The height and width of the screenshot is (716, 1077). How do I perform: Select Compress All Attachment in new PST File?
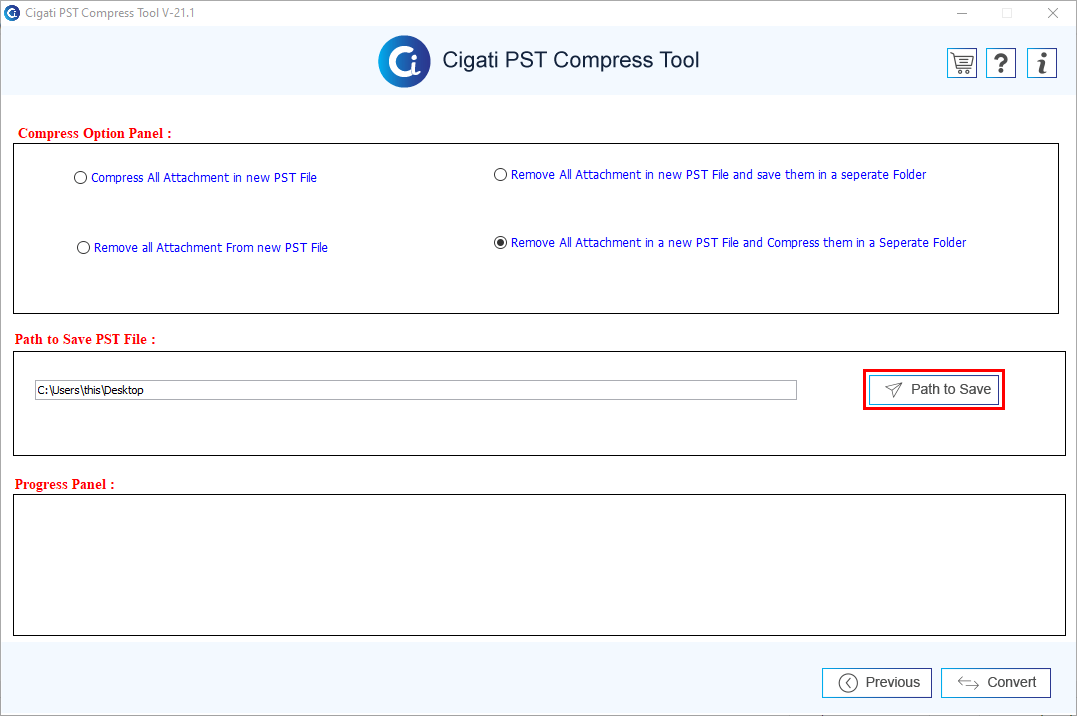[x=195, y=177]
